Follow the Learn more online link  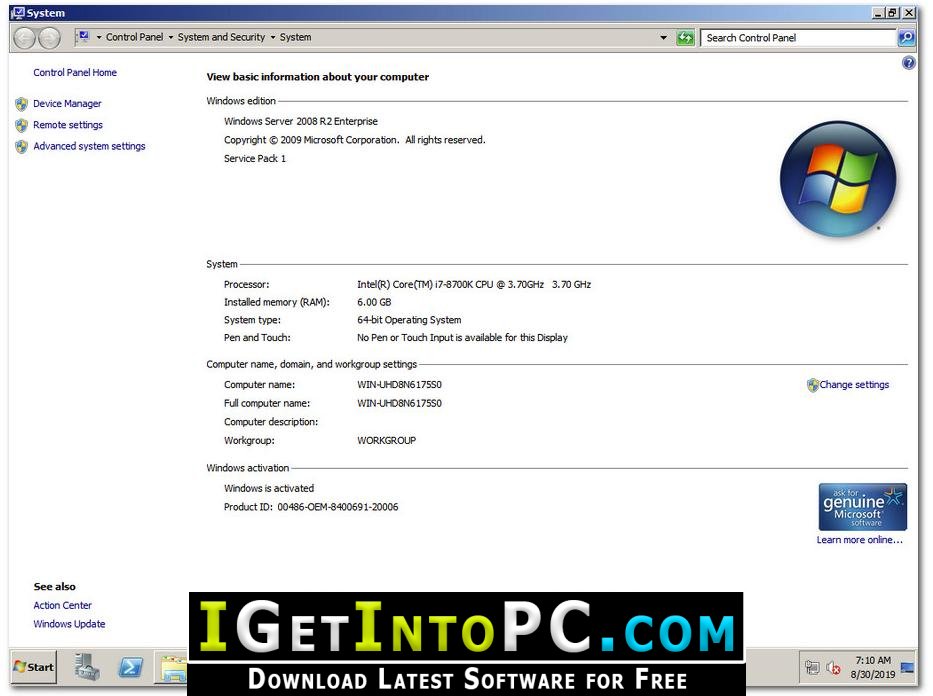coord(860,540)
